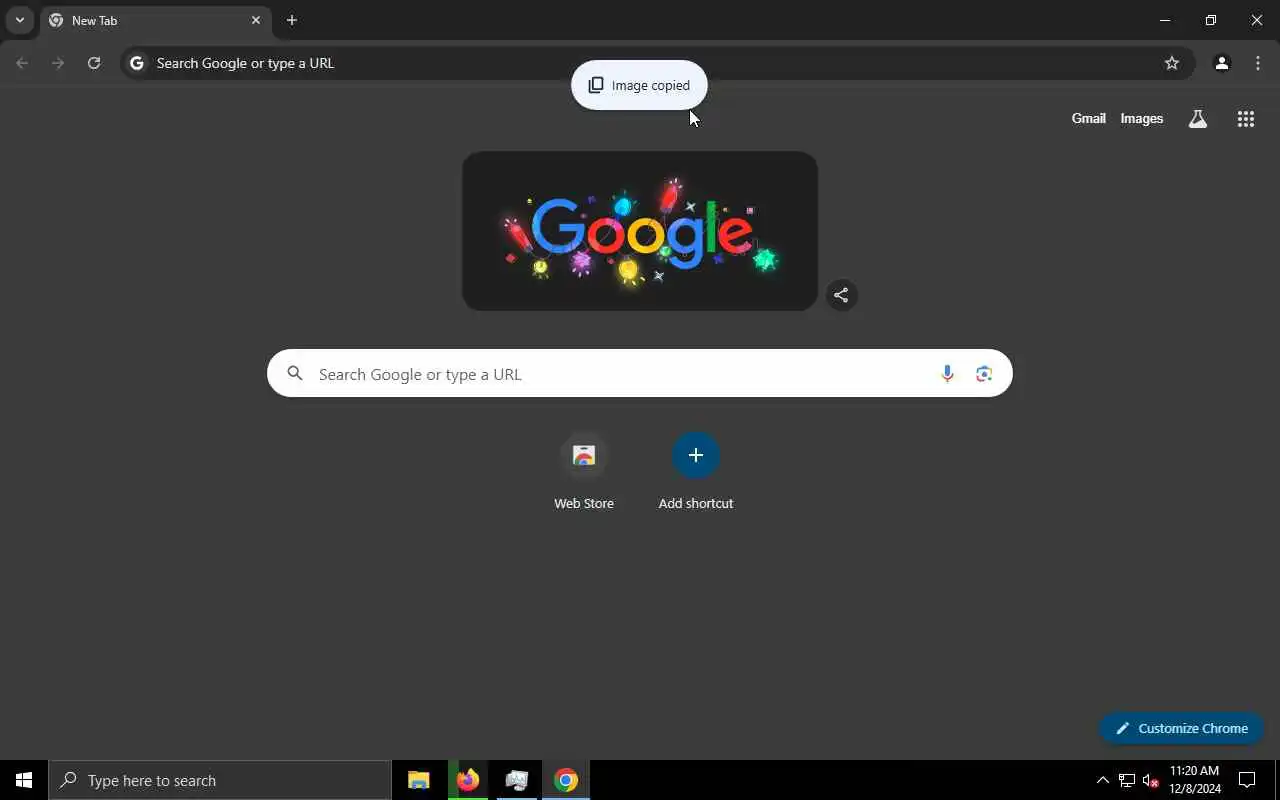Open Windows notification center
Viewport: 1280px width, 800px height.
(x=1247, y=780)
